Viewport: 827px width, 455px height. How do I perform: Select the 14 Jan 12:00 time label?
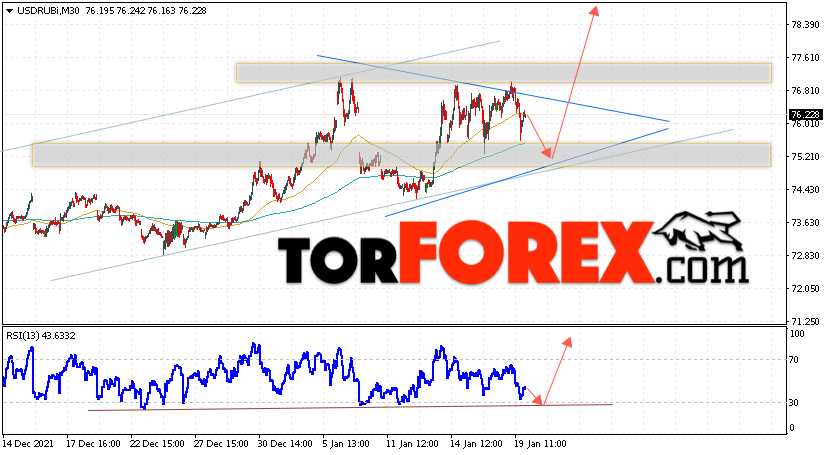tap(476, 444)
